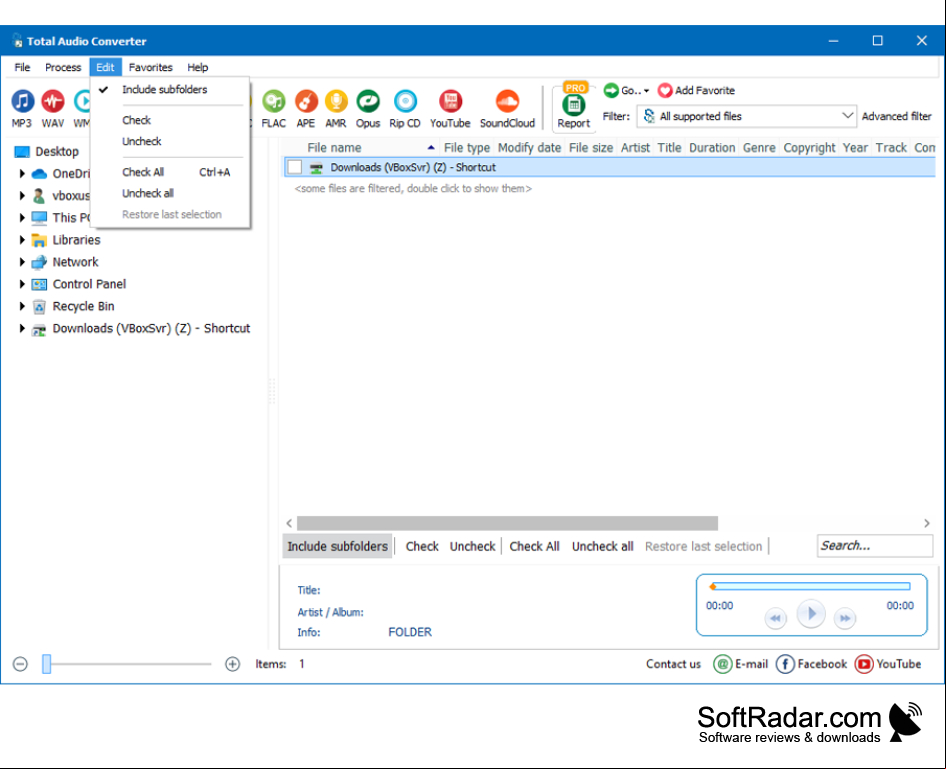This screenshot has height=769, width=946.
Task: Expand Downloads (VBoxSvr) shortcut tree node
Action: (x=22, y=328)
